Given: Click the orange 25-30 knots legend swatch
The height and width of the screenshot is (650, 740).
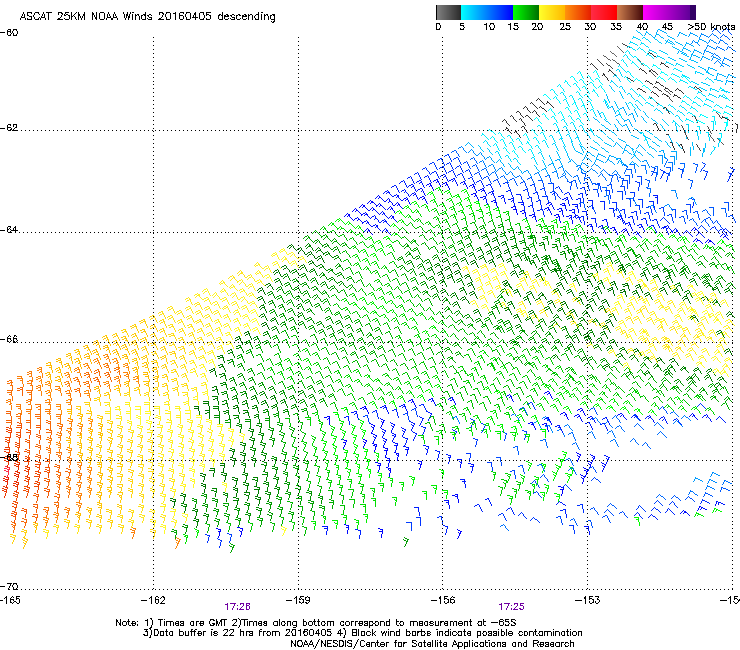Looking at the screenshot, I should coord(578,12).
